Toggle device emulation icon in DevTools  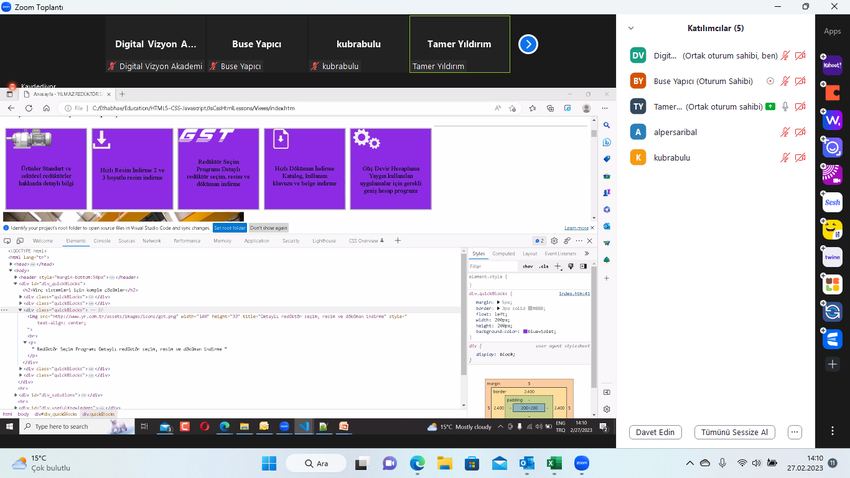20,241
